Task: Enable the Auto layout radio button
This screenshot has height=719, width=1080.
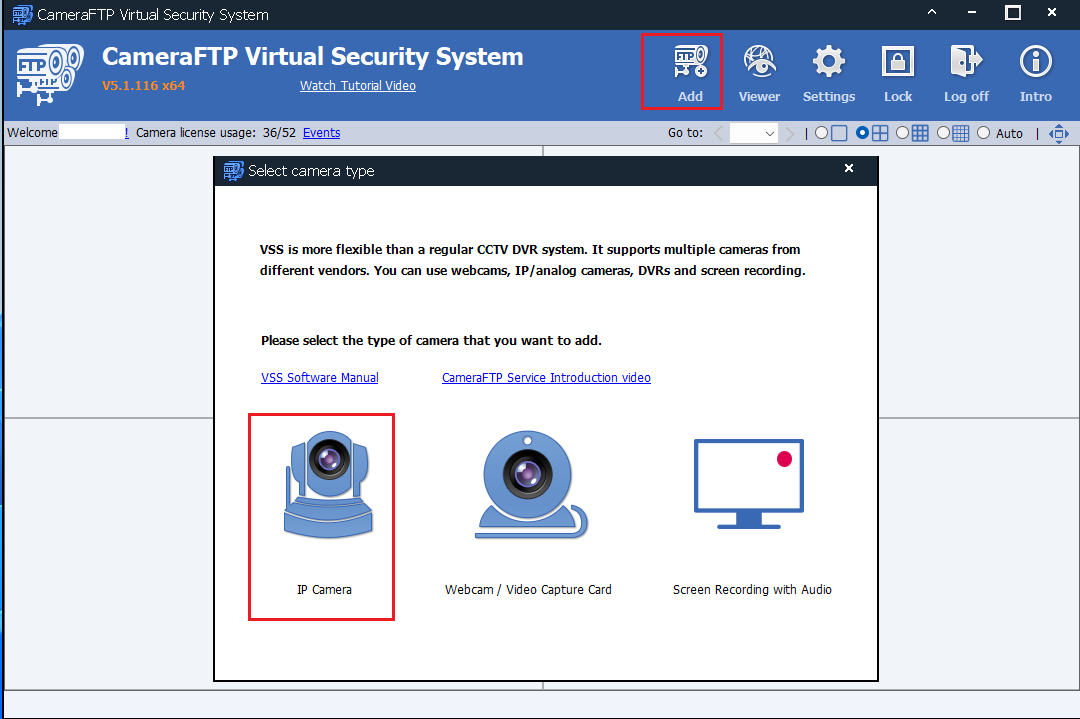Action: tap(984, 133)
